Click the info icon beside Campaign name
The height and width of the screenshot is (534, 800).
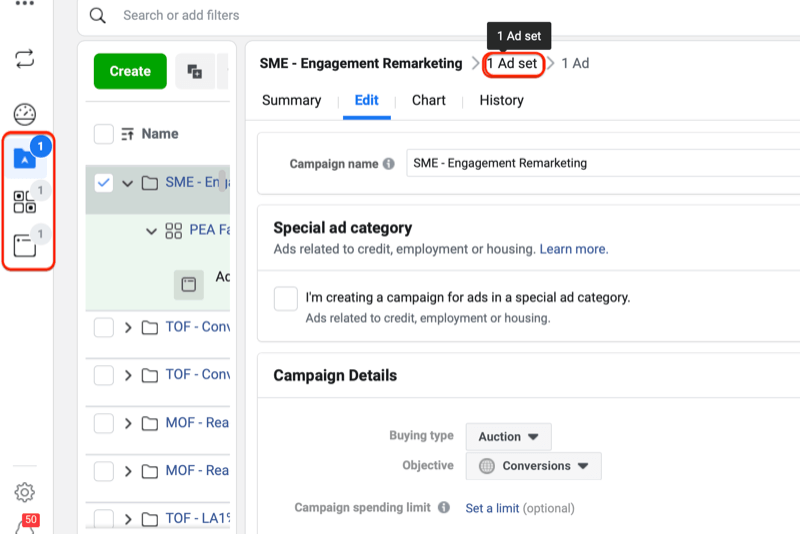point(388,164)
